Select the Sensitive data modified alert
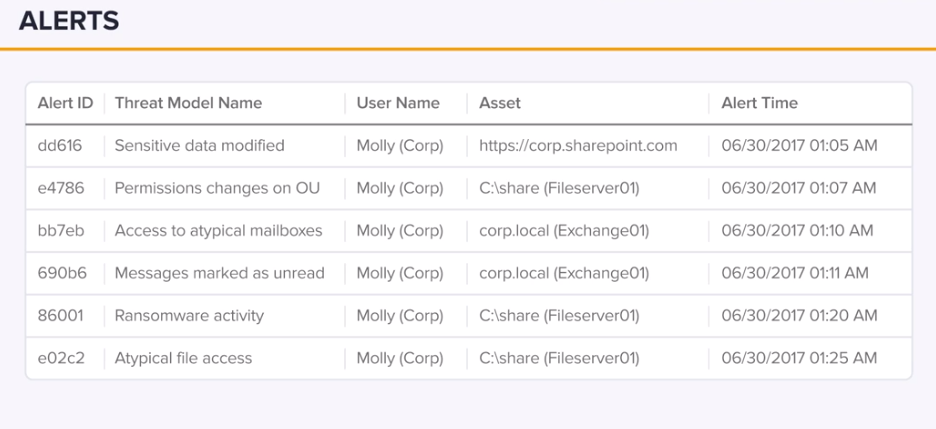The height and width of the screenshot is (429, 936). pos(199,146)
